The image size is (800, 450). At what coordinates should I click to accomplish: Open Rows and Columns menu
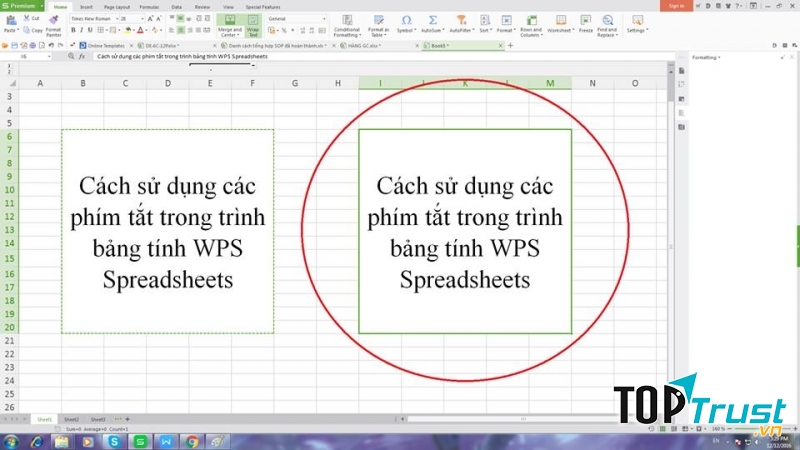pyautogui.click(x=531, y=26)
